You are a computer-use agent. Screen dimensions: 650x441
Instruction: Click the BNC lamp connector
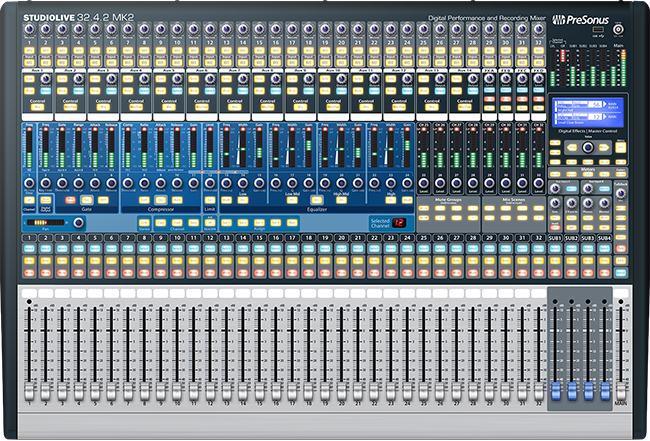(618, 29)
